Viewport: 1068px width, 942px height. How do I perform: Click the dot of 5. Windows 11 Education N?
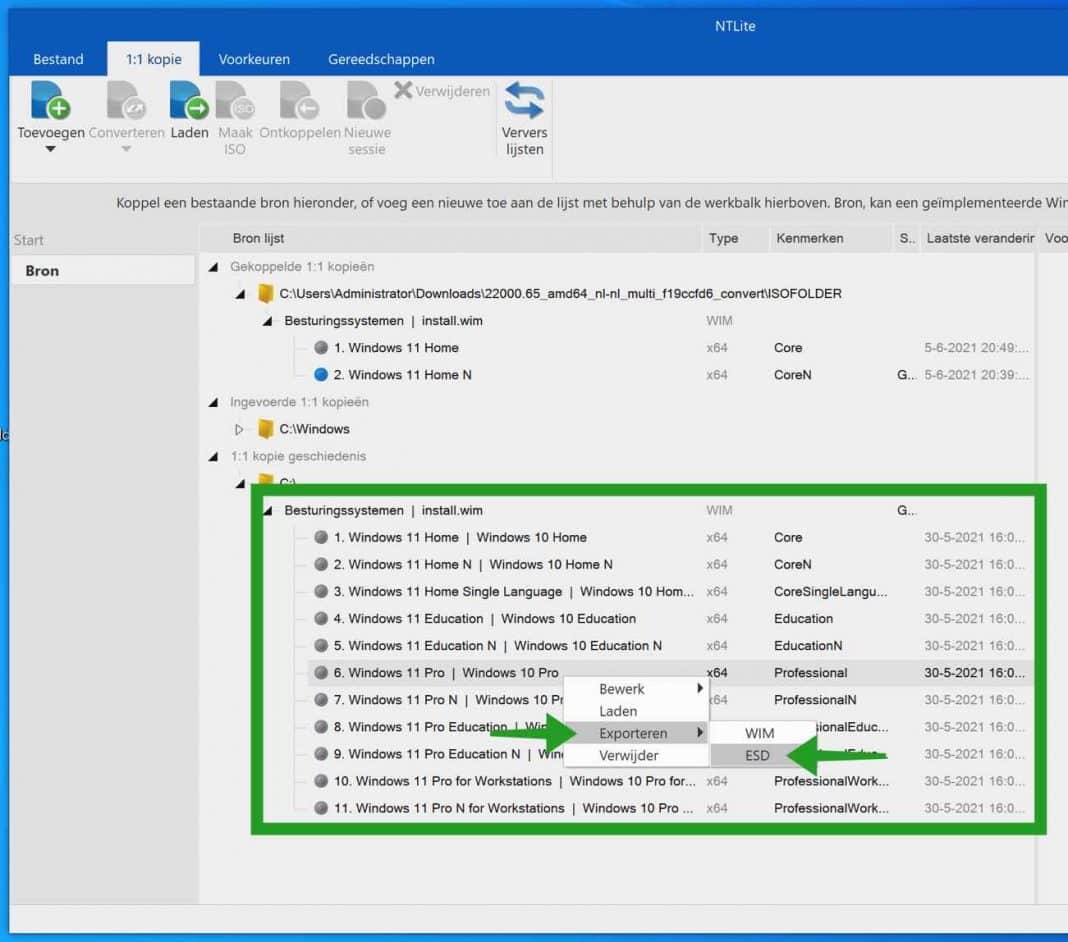tap(321, 646)
